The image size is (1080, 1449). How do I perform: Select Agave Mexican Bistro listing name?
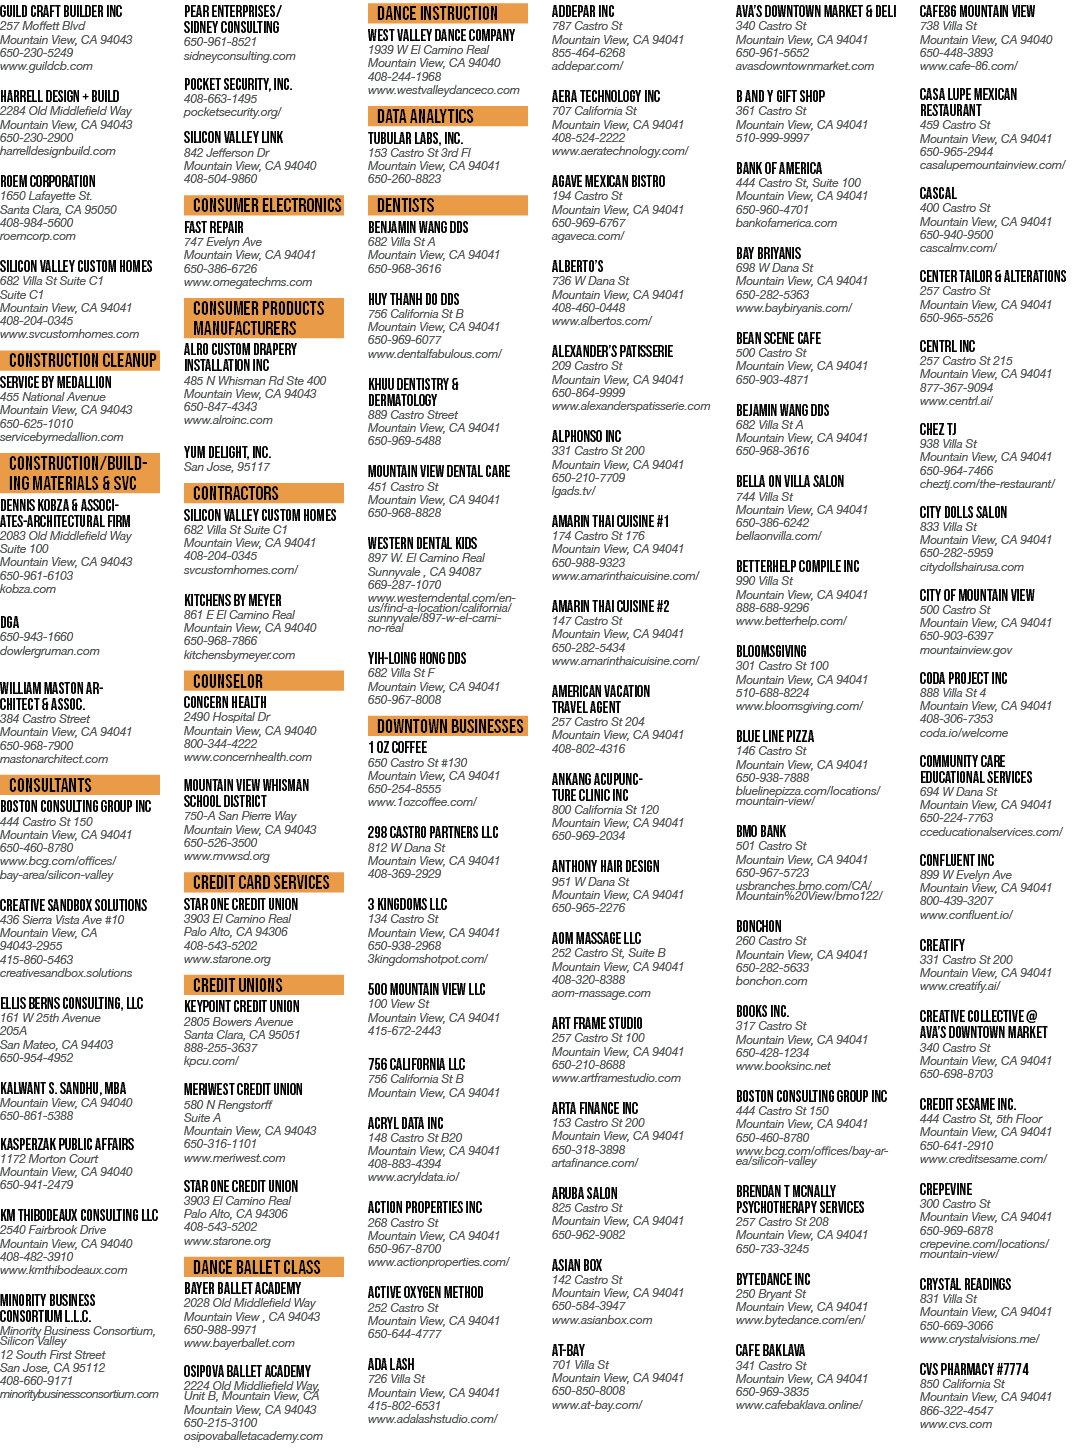608,181
